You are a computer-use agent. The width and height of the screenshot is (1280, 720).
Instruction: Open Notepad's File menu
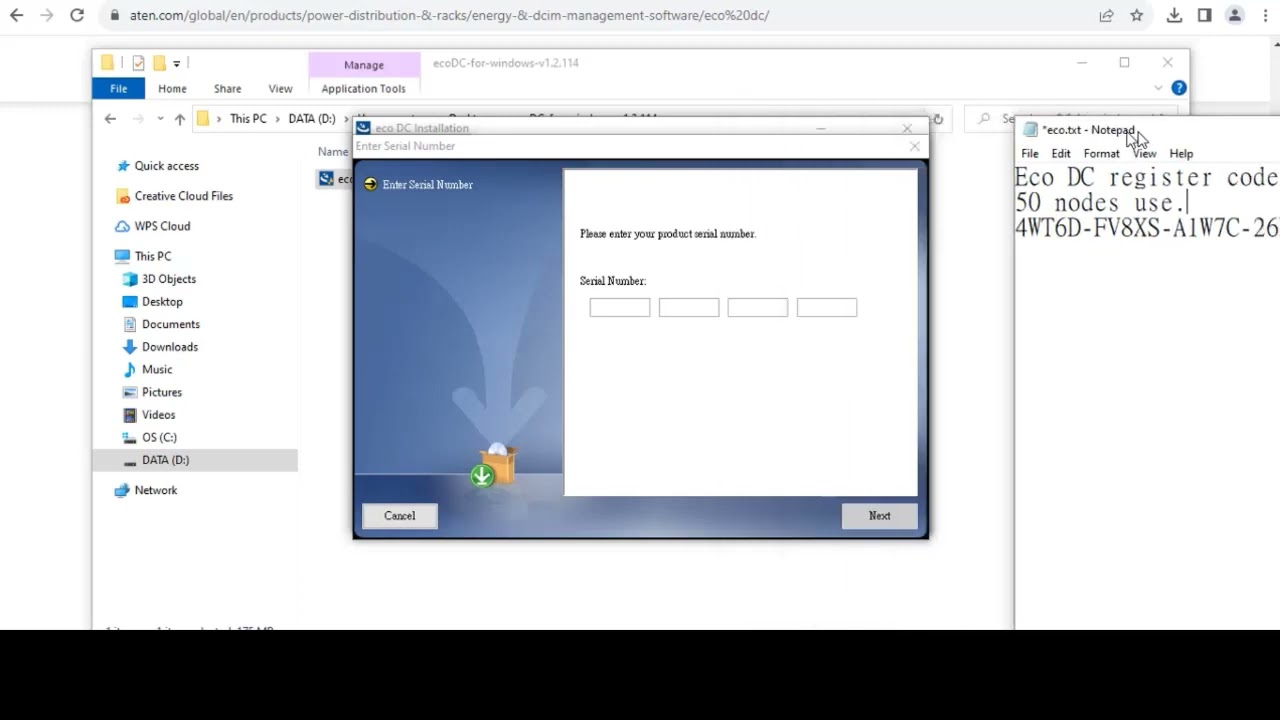pyautogui.click(x=1029, y=154)
